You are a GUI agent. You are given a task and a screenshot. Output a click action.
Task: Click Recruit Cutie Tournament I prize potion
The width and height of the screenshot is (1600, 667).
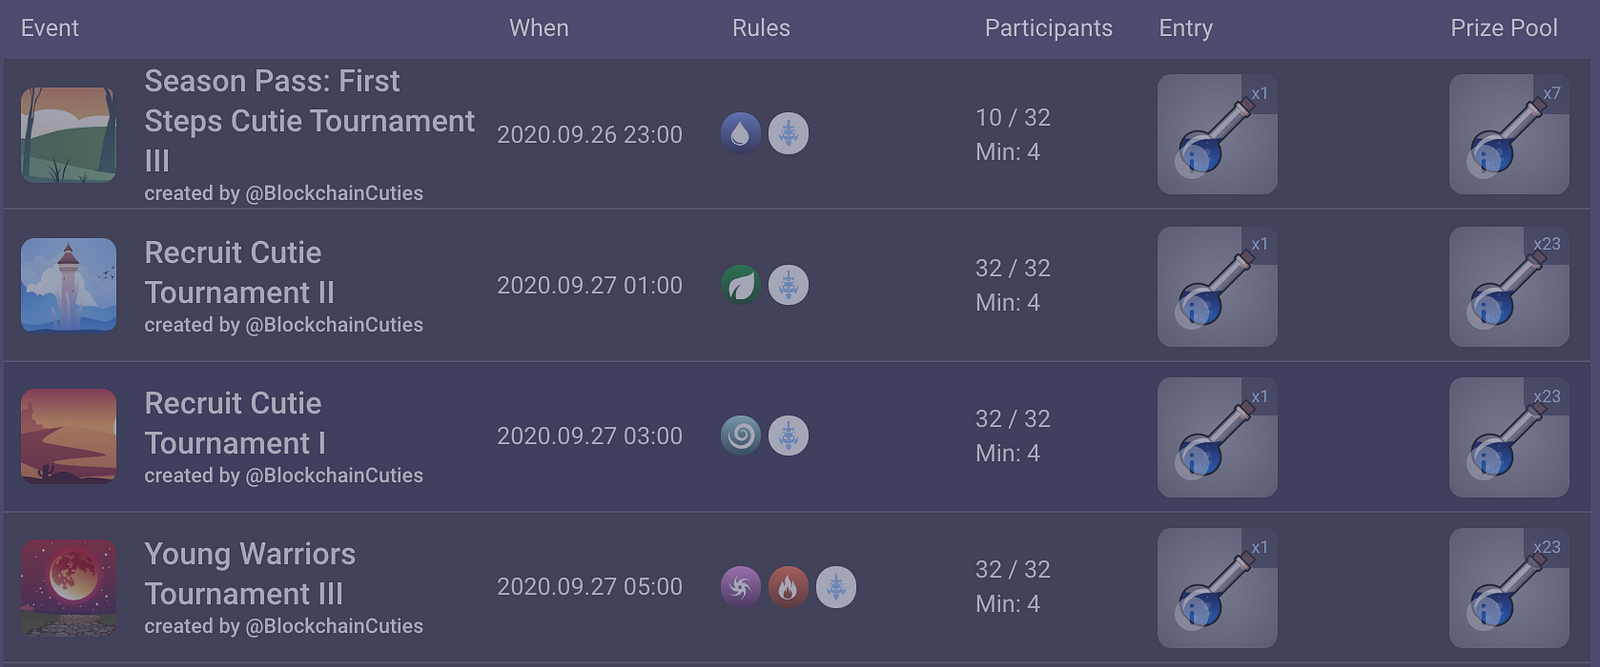[x=1509, y=437]
